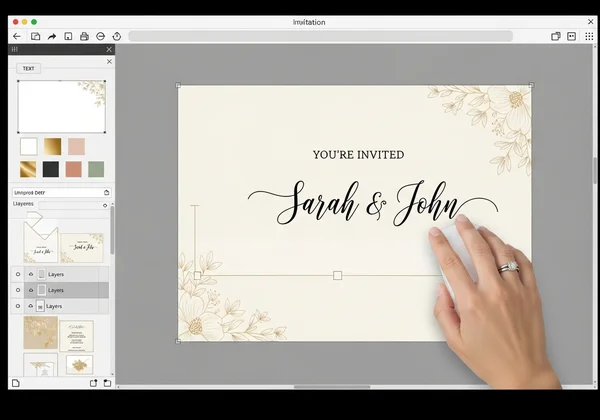Click the timer history toolbar icon

pyautogui.click(x=117, y=36)
